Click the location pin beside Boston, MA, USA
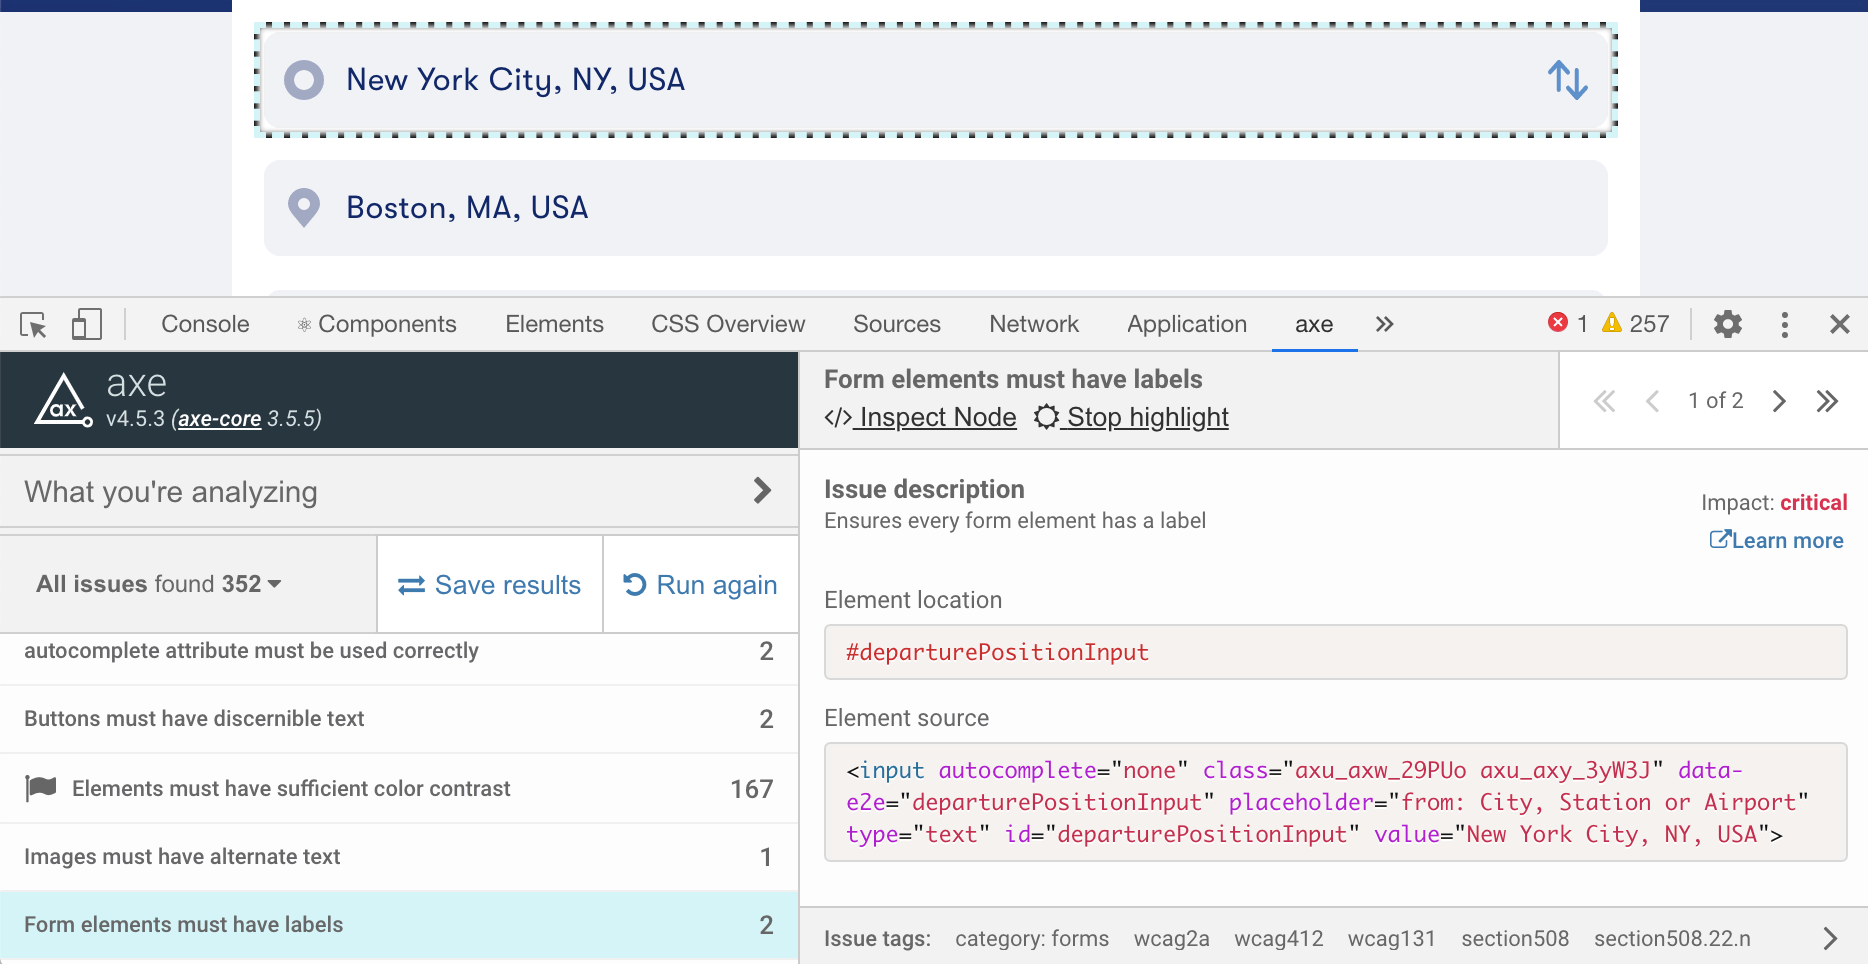This screenshot has width=1868, height=964. [303, 207]
